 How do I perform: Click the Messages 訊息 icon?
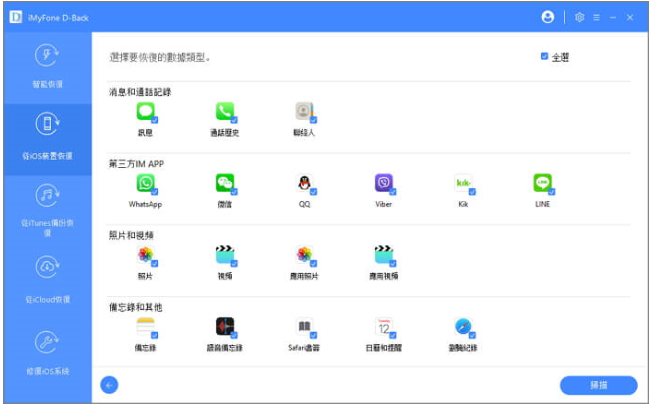click(145, 111)
